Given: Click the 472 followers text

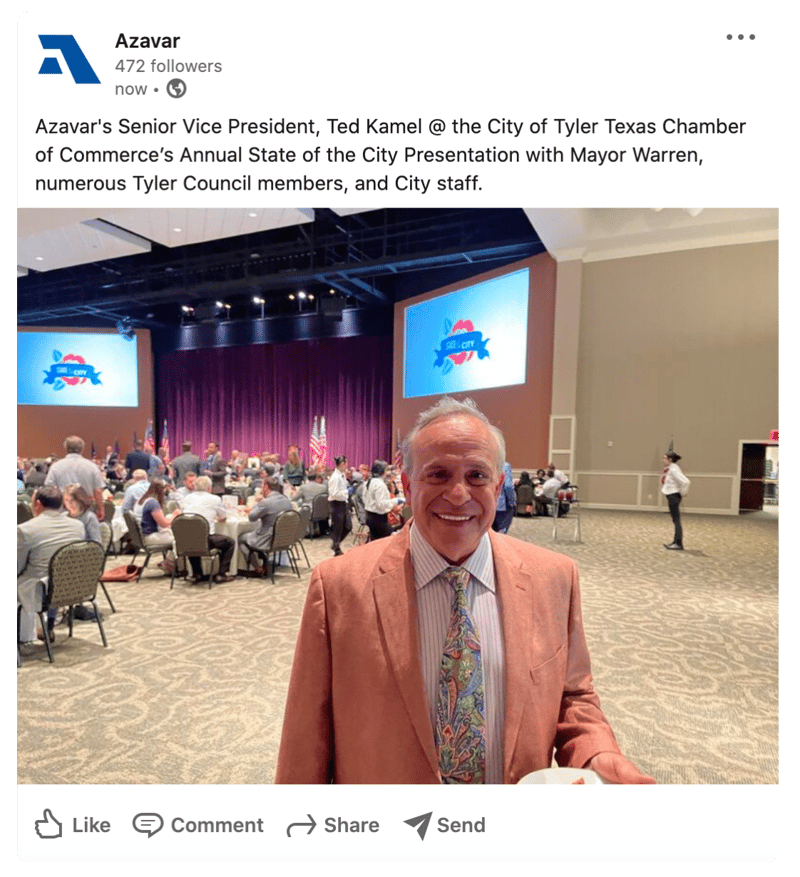Looking at the screenshot, I should pos(168,66).
